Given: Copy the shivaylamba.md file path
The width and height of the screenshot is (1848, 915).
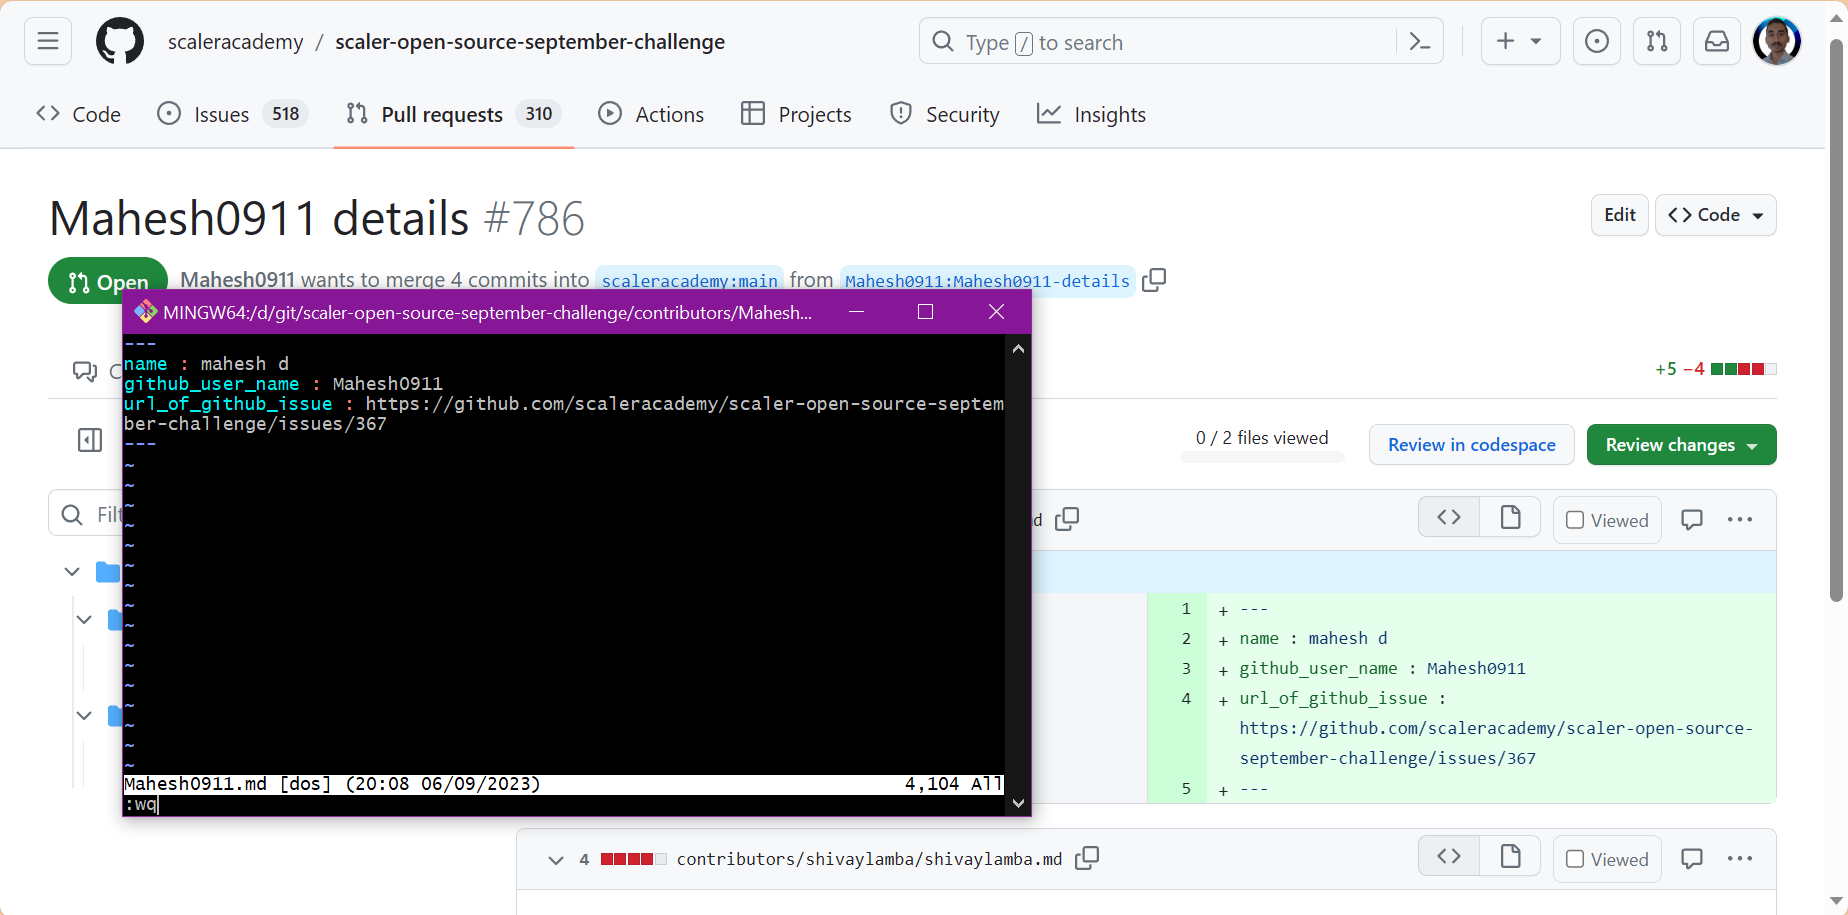Looking at the screenshot, I should 1087,858.
